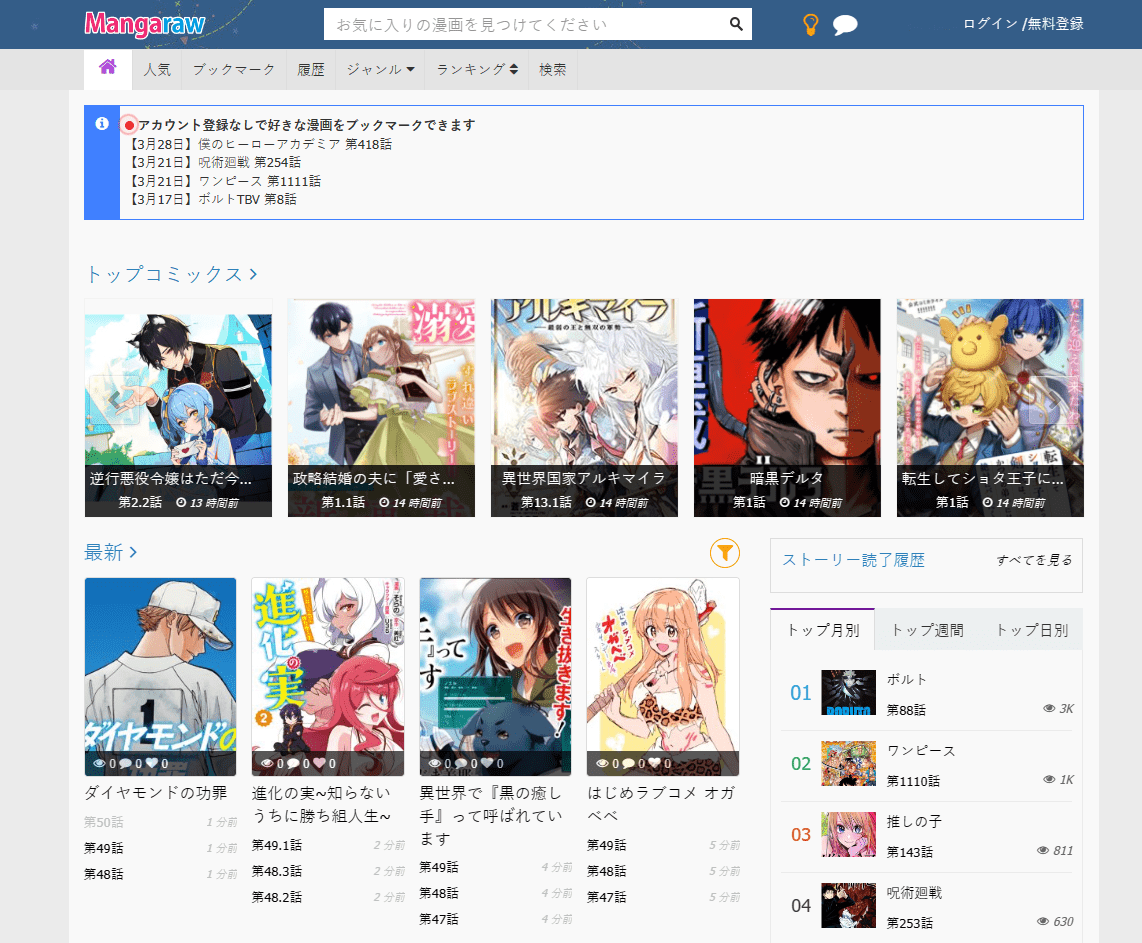The image size is (1142, 943).
Task: Go to home via house icon
Action: [x=108, y=67]
